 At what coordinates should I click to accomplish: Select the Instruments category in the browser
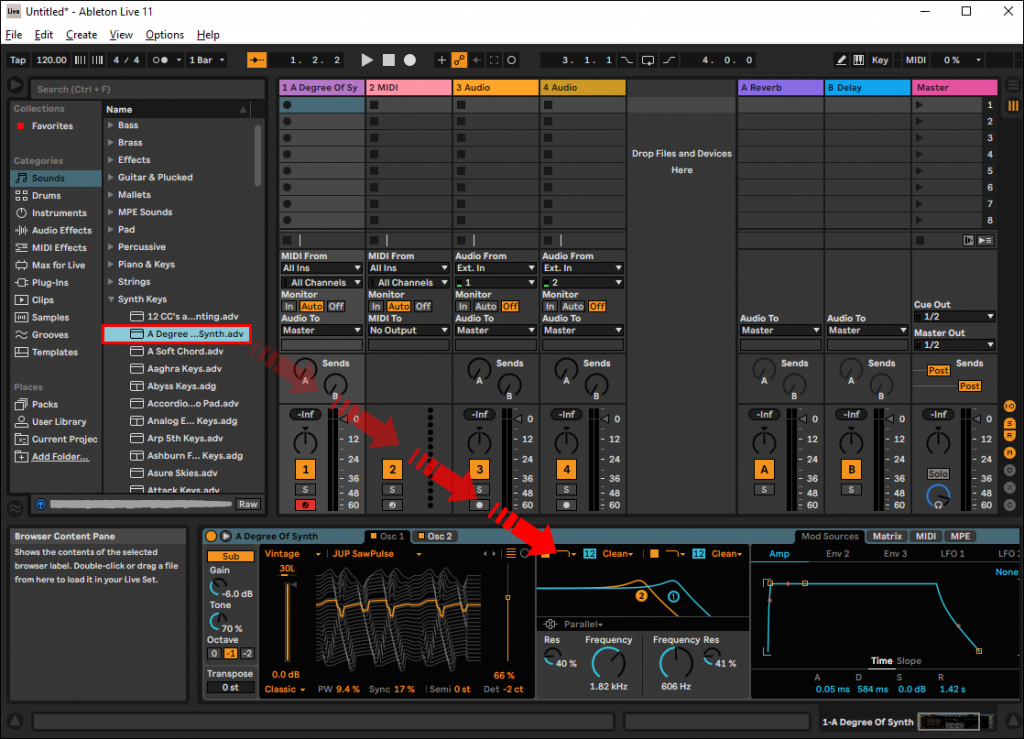49,212
